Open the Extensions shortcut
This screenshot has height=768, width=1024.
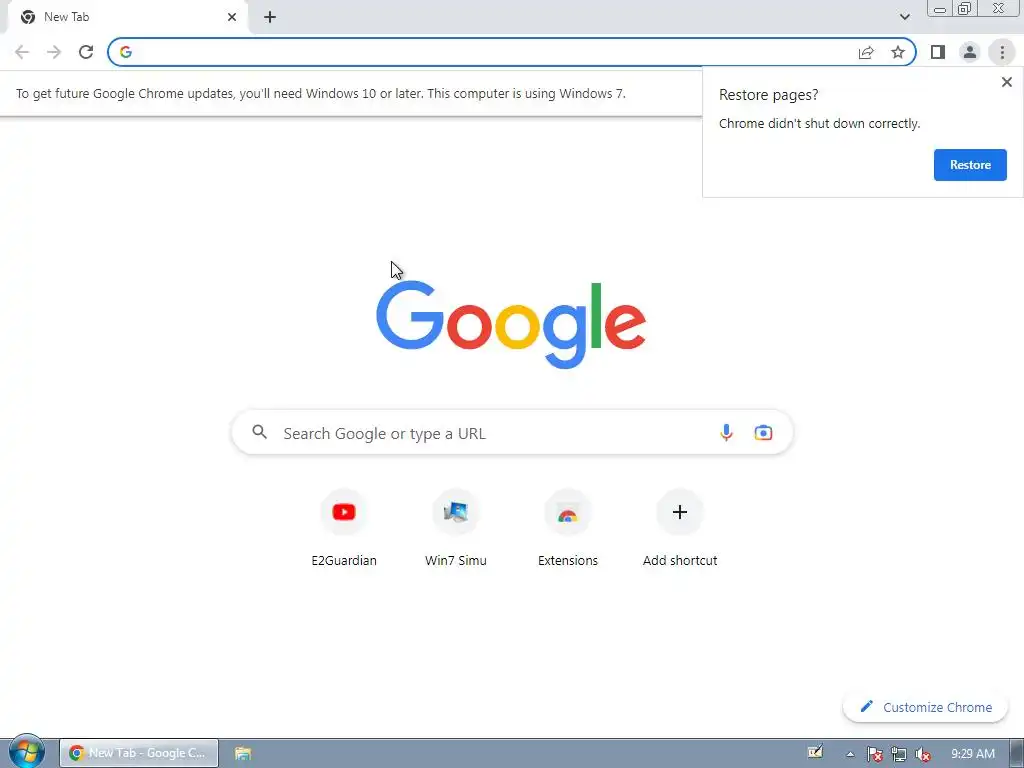tap(568, 529)
